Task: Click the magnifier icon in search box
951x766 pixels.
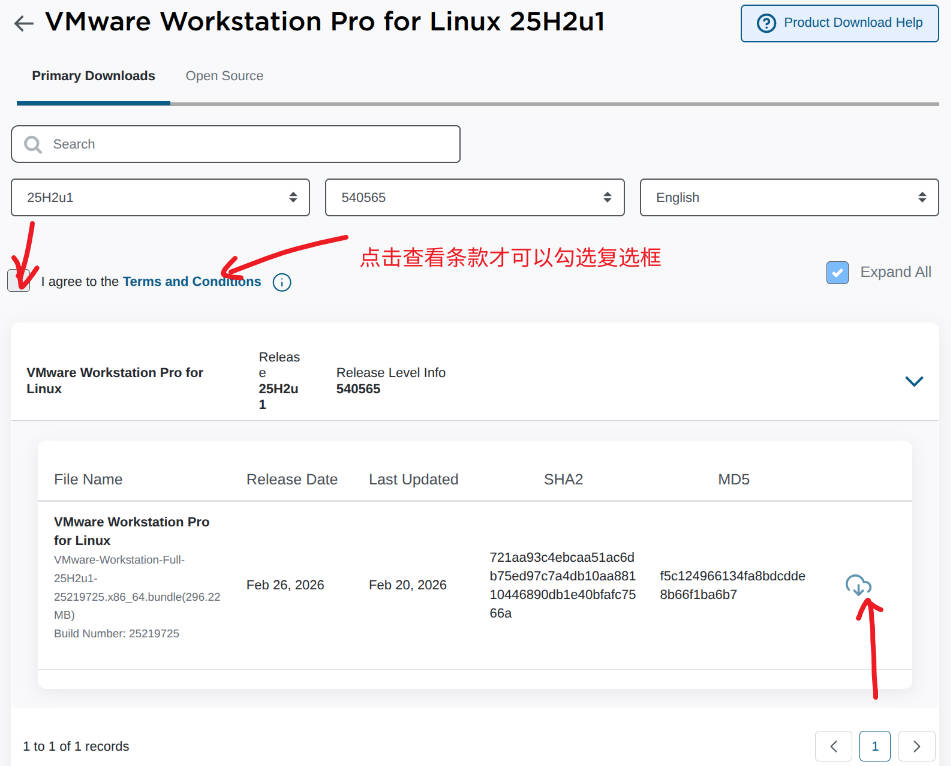Action: 33,144
